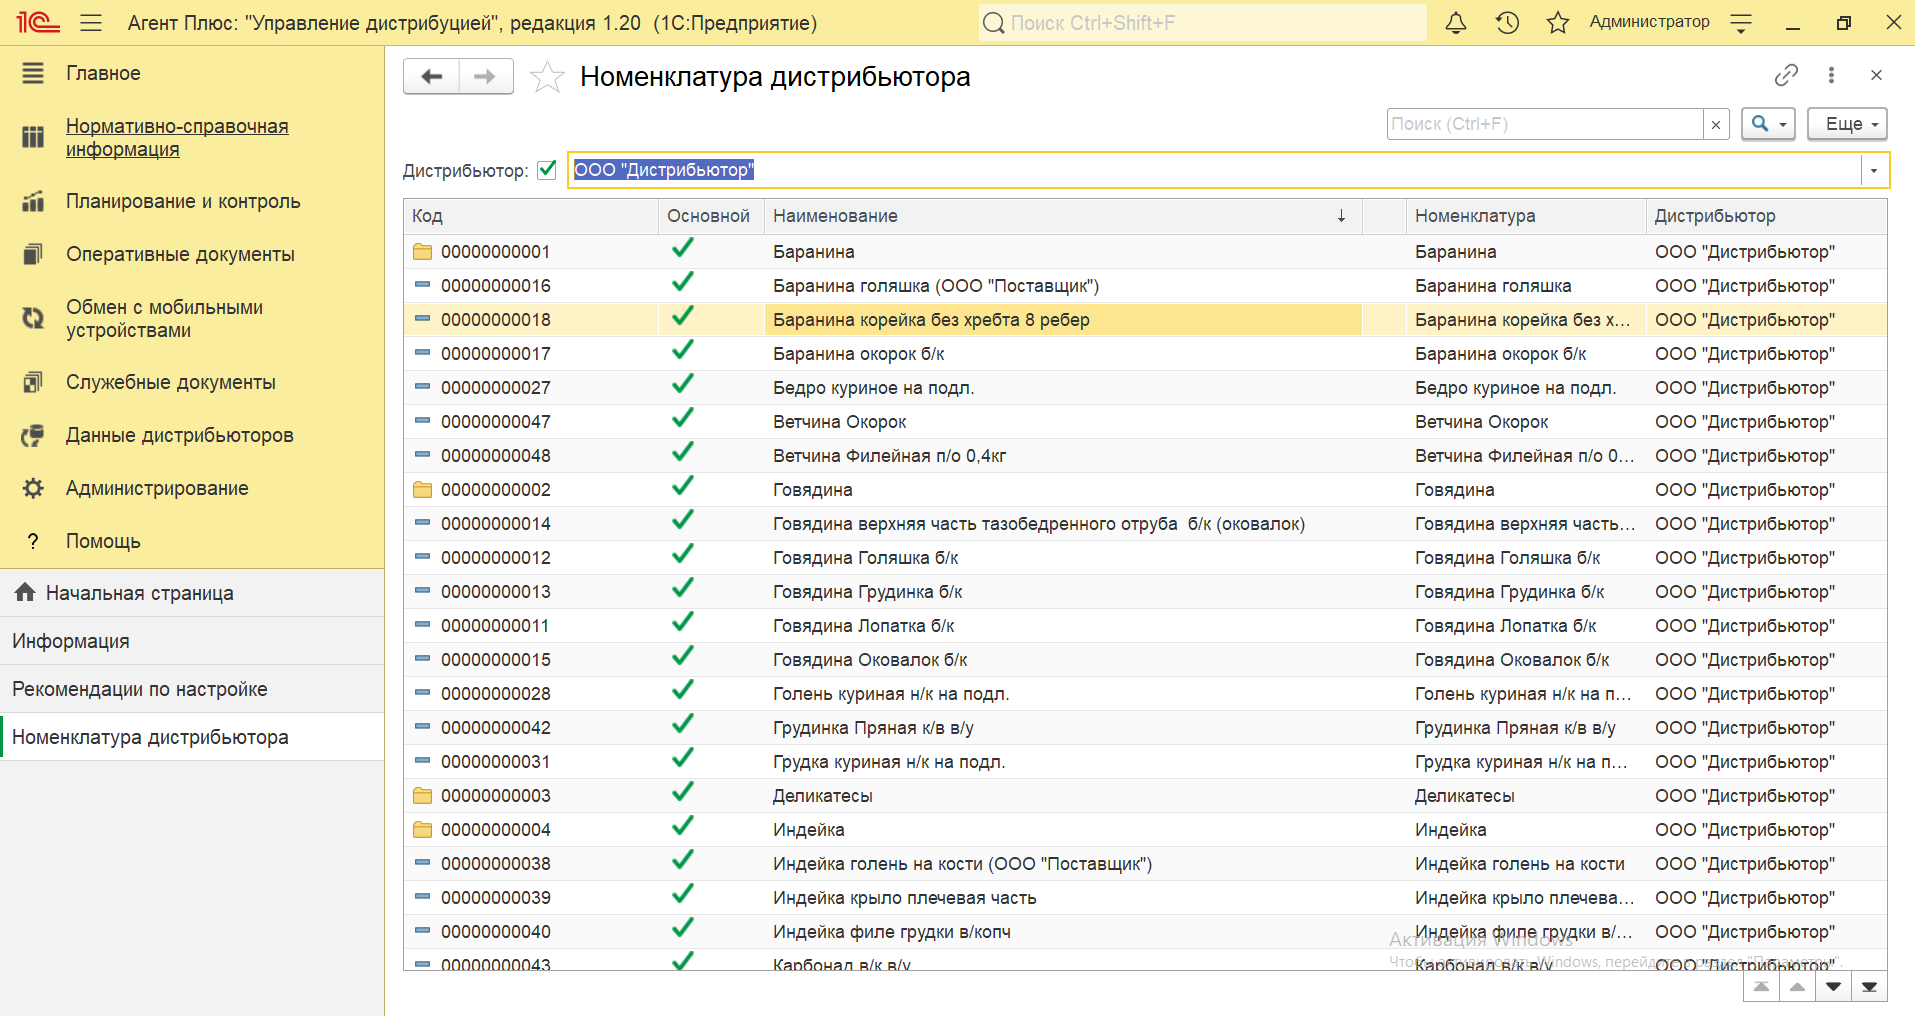Sort by Номенклатура column header
This screenshot has height=1016, width=1915.
(x=1526, y=216)
